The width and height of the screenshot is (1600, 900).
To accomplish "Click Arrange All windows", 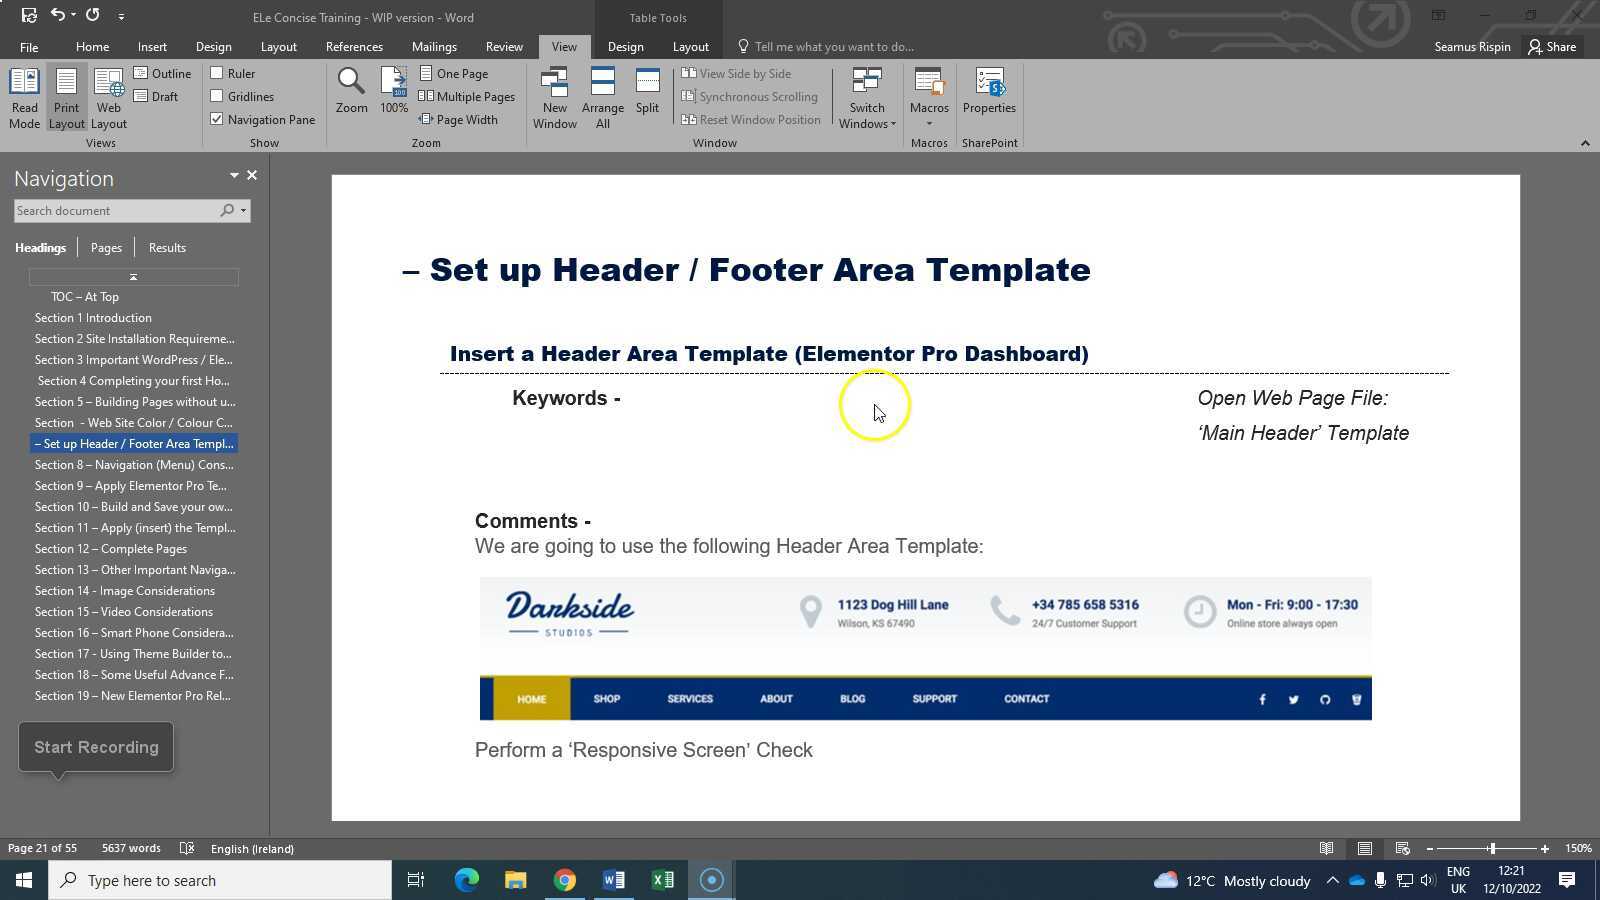I will click(x=602, y=95).
